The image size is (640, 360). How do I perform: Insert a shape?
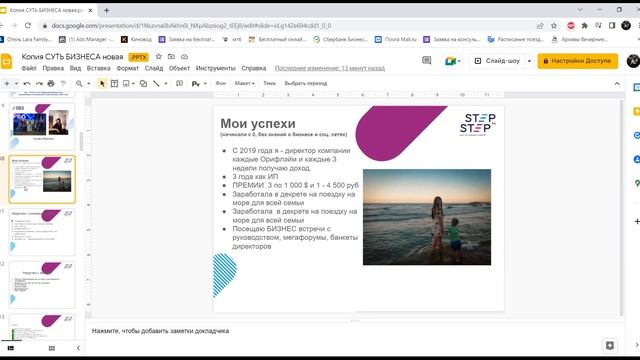pos(143,83)
